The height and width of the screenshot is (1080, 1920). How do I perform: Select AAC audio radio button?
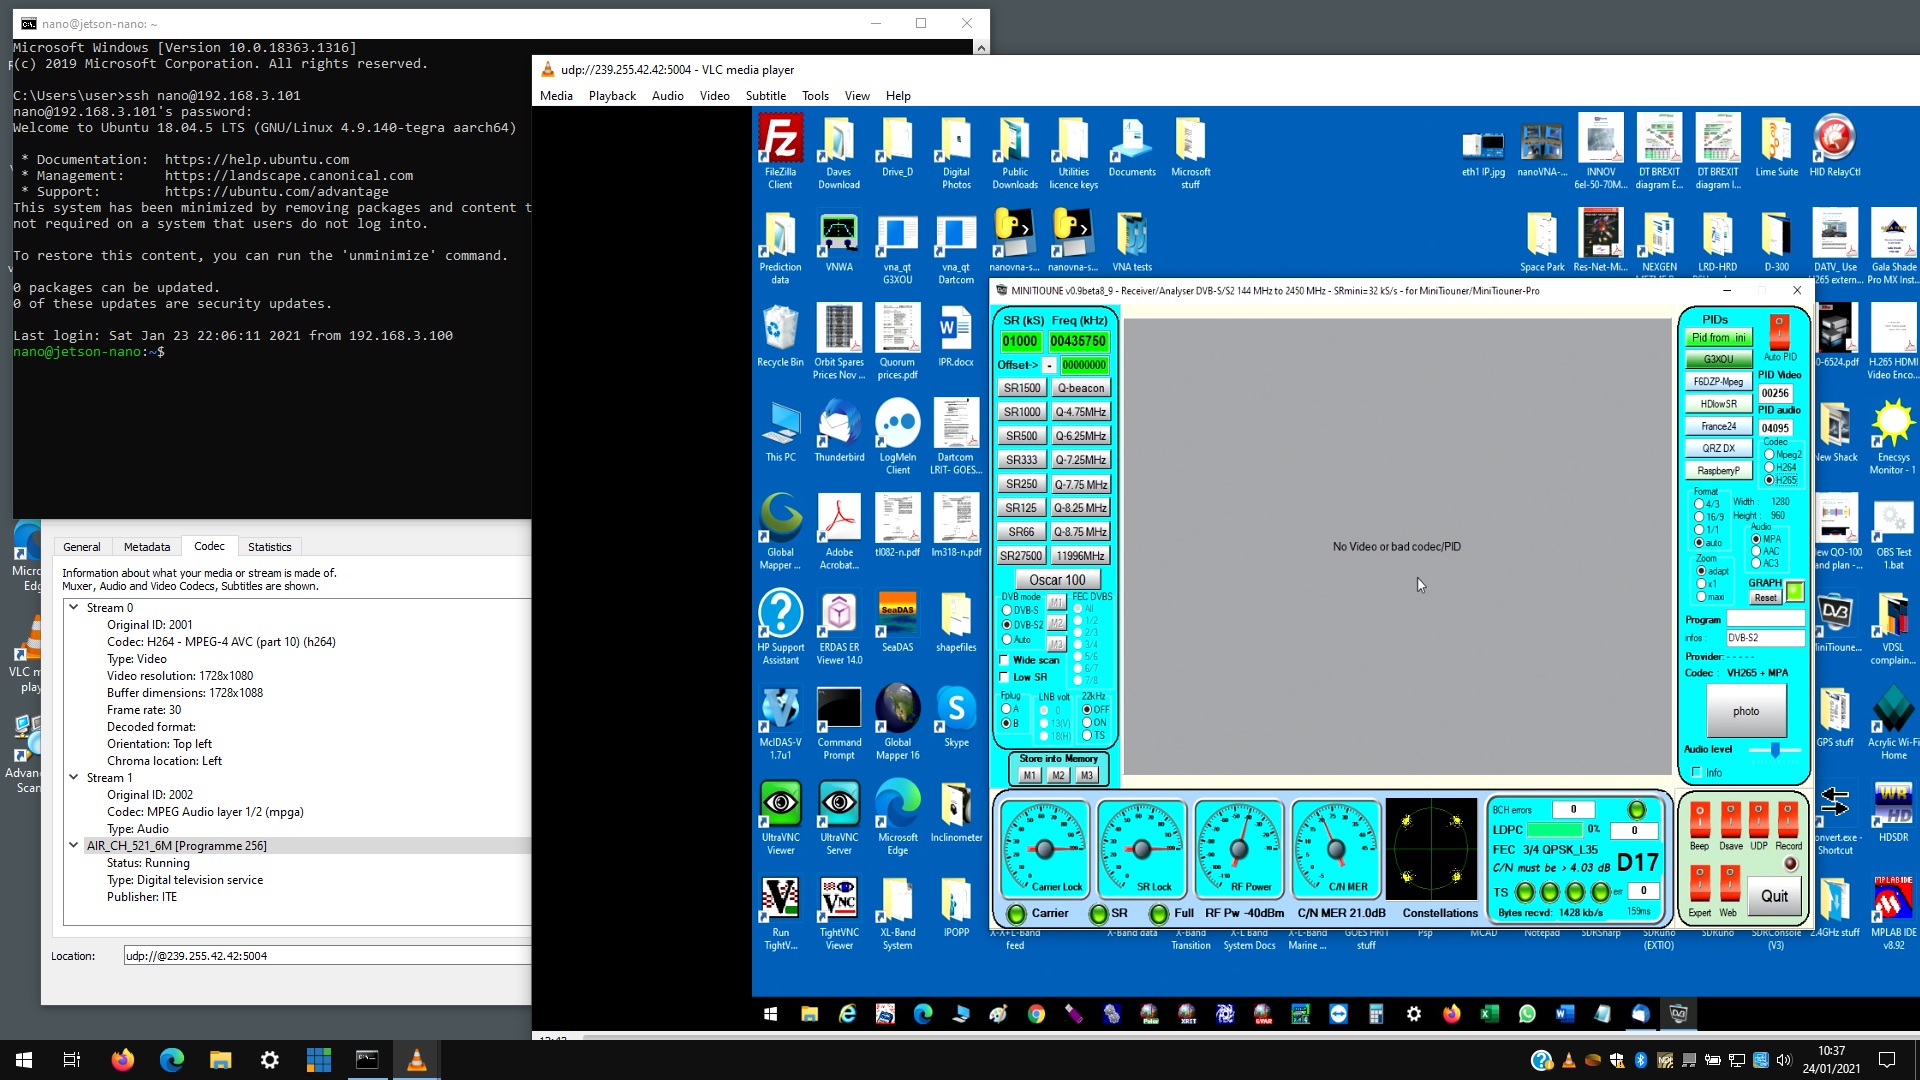coord(1756,551)
